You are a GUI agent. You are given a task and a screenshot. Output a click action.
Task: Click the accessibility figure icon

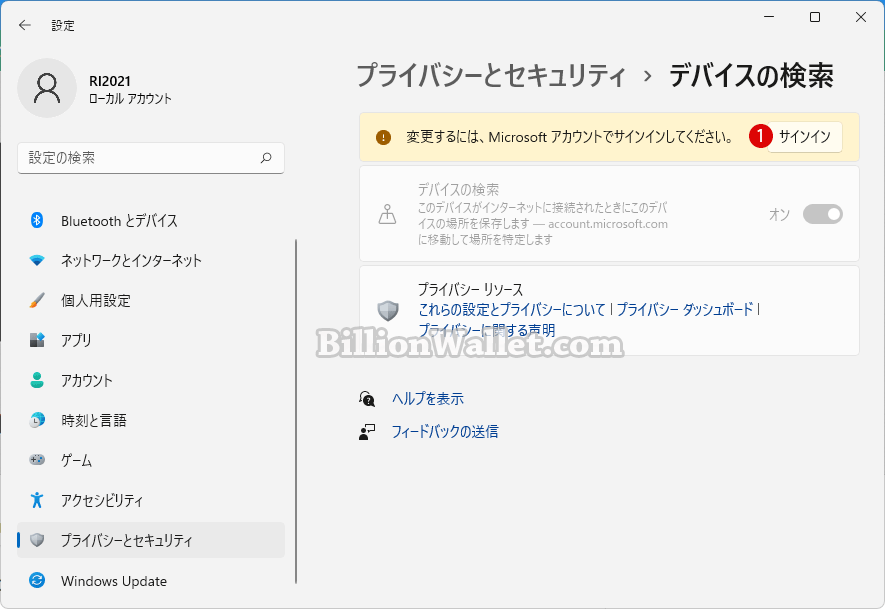click(x=37, y=500)
